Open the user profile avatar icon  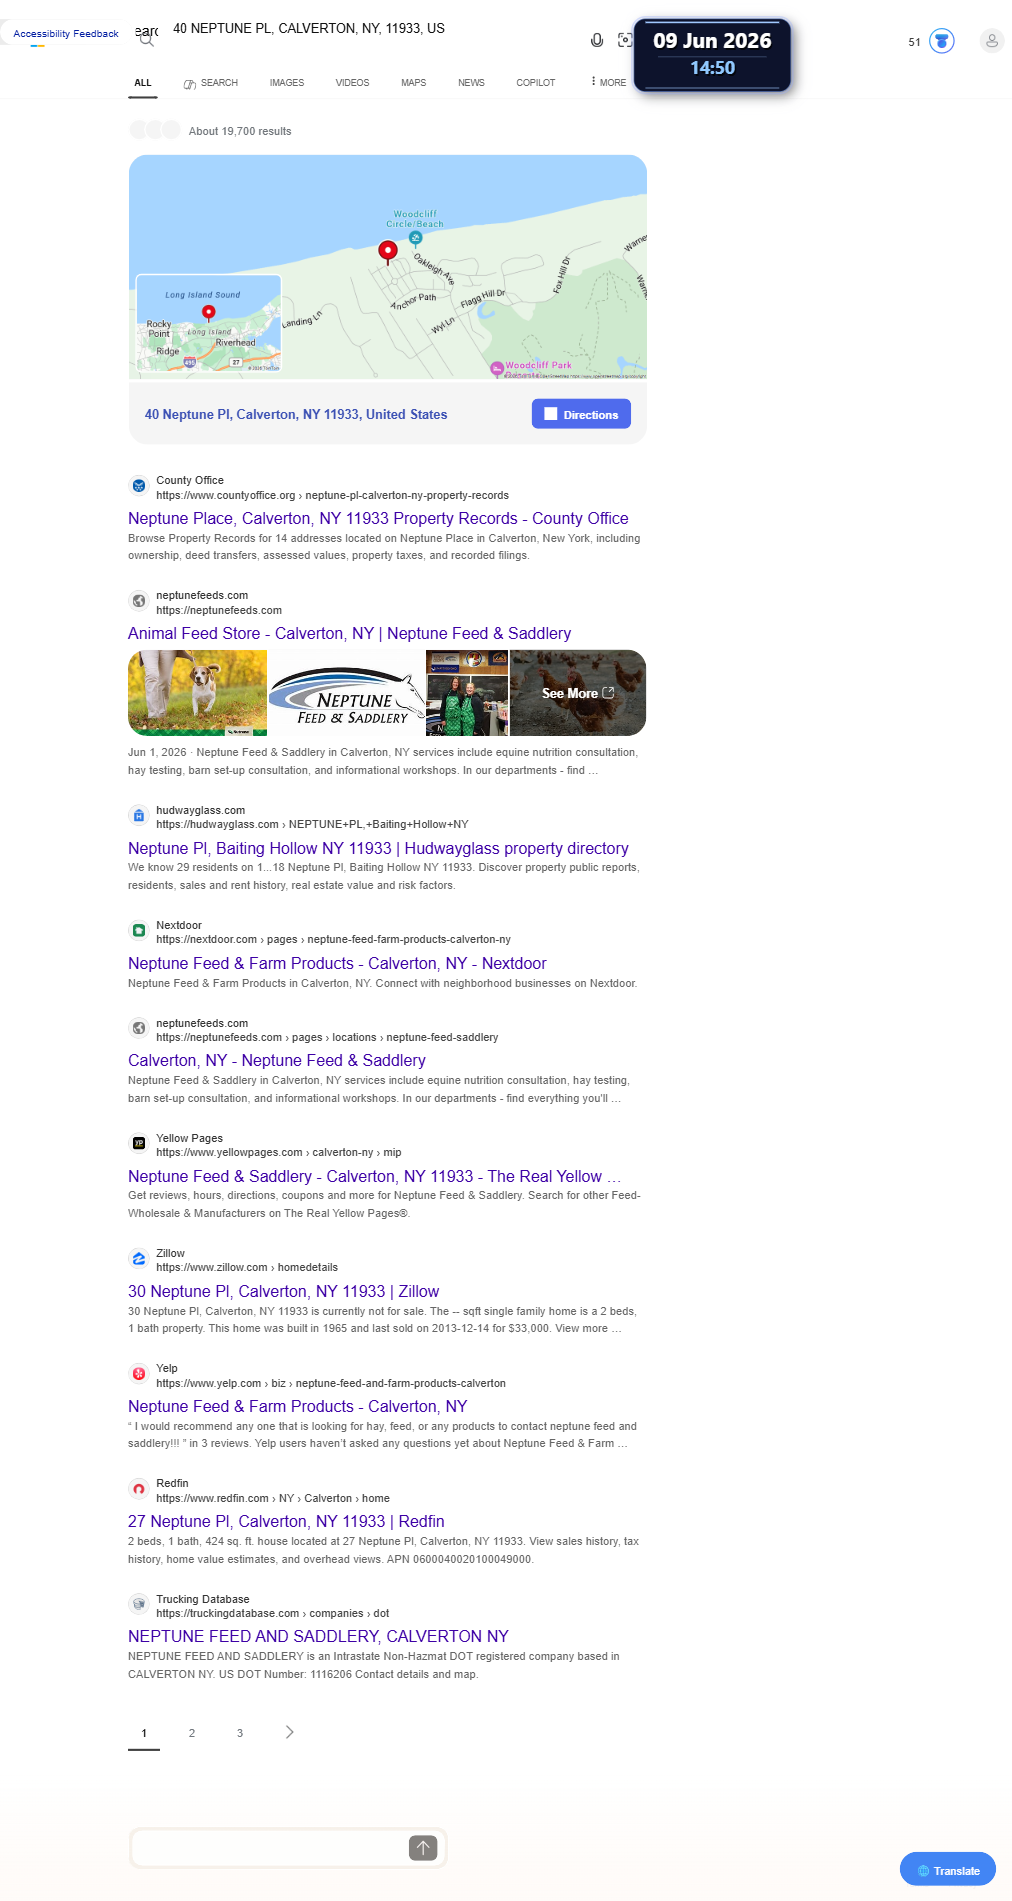tap(992, 41)
